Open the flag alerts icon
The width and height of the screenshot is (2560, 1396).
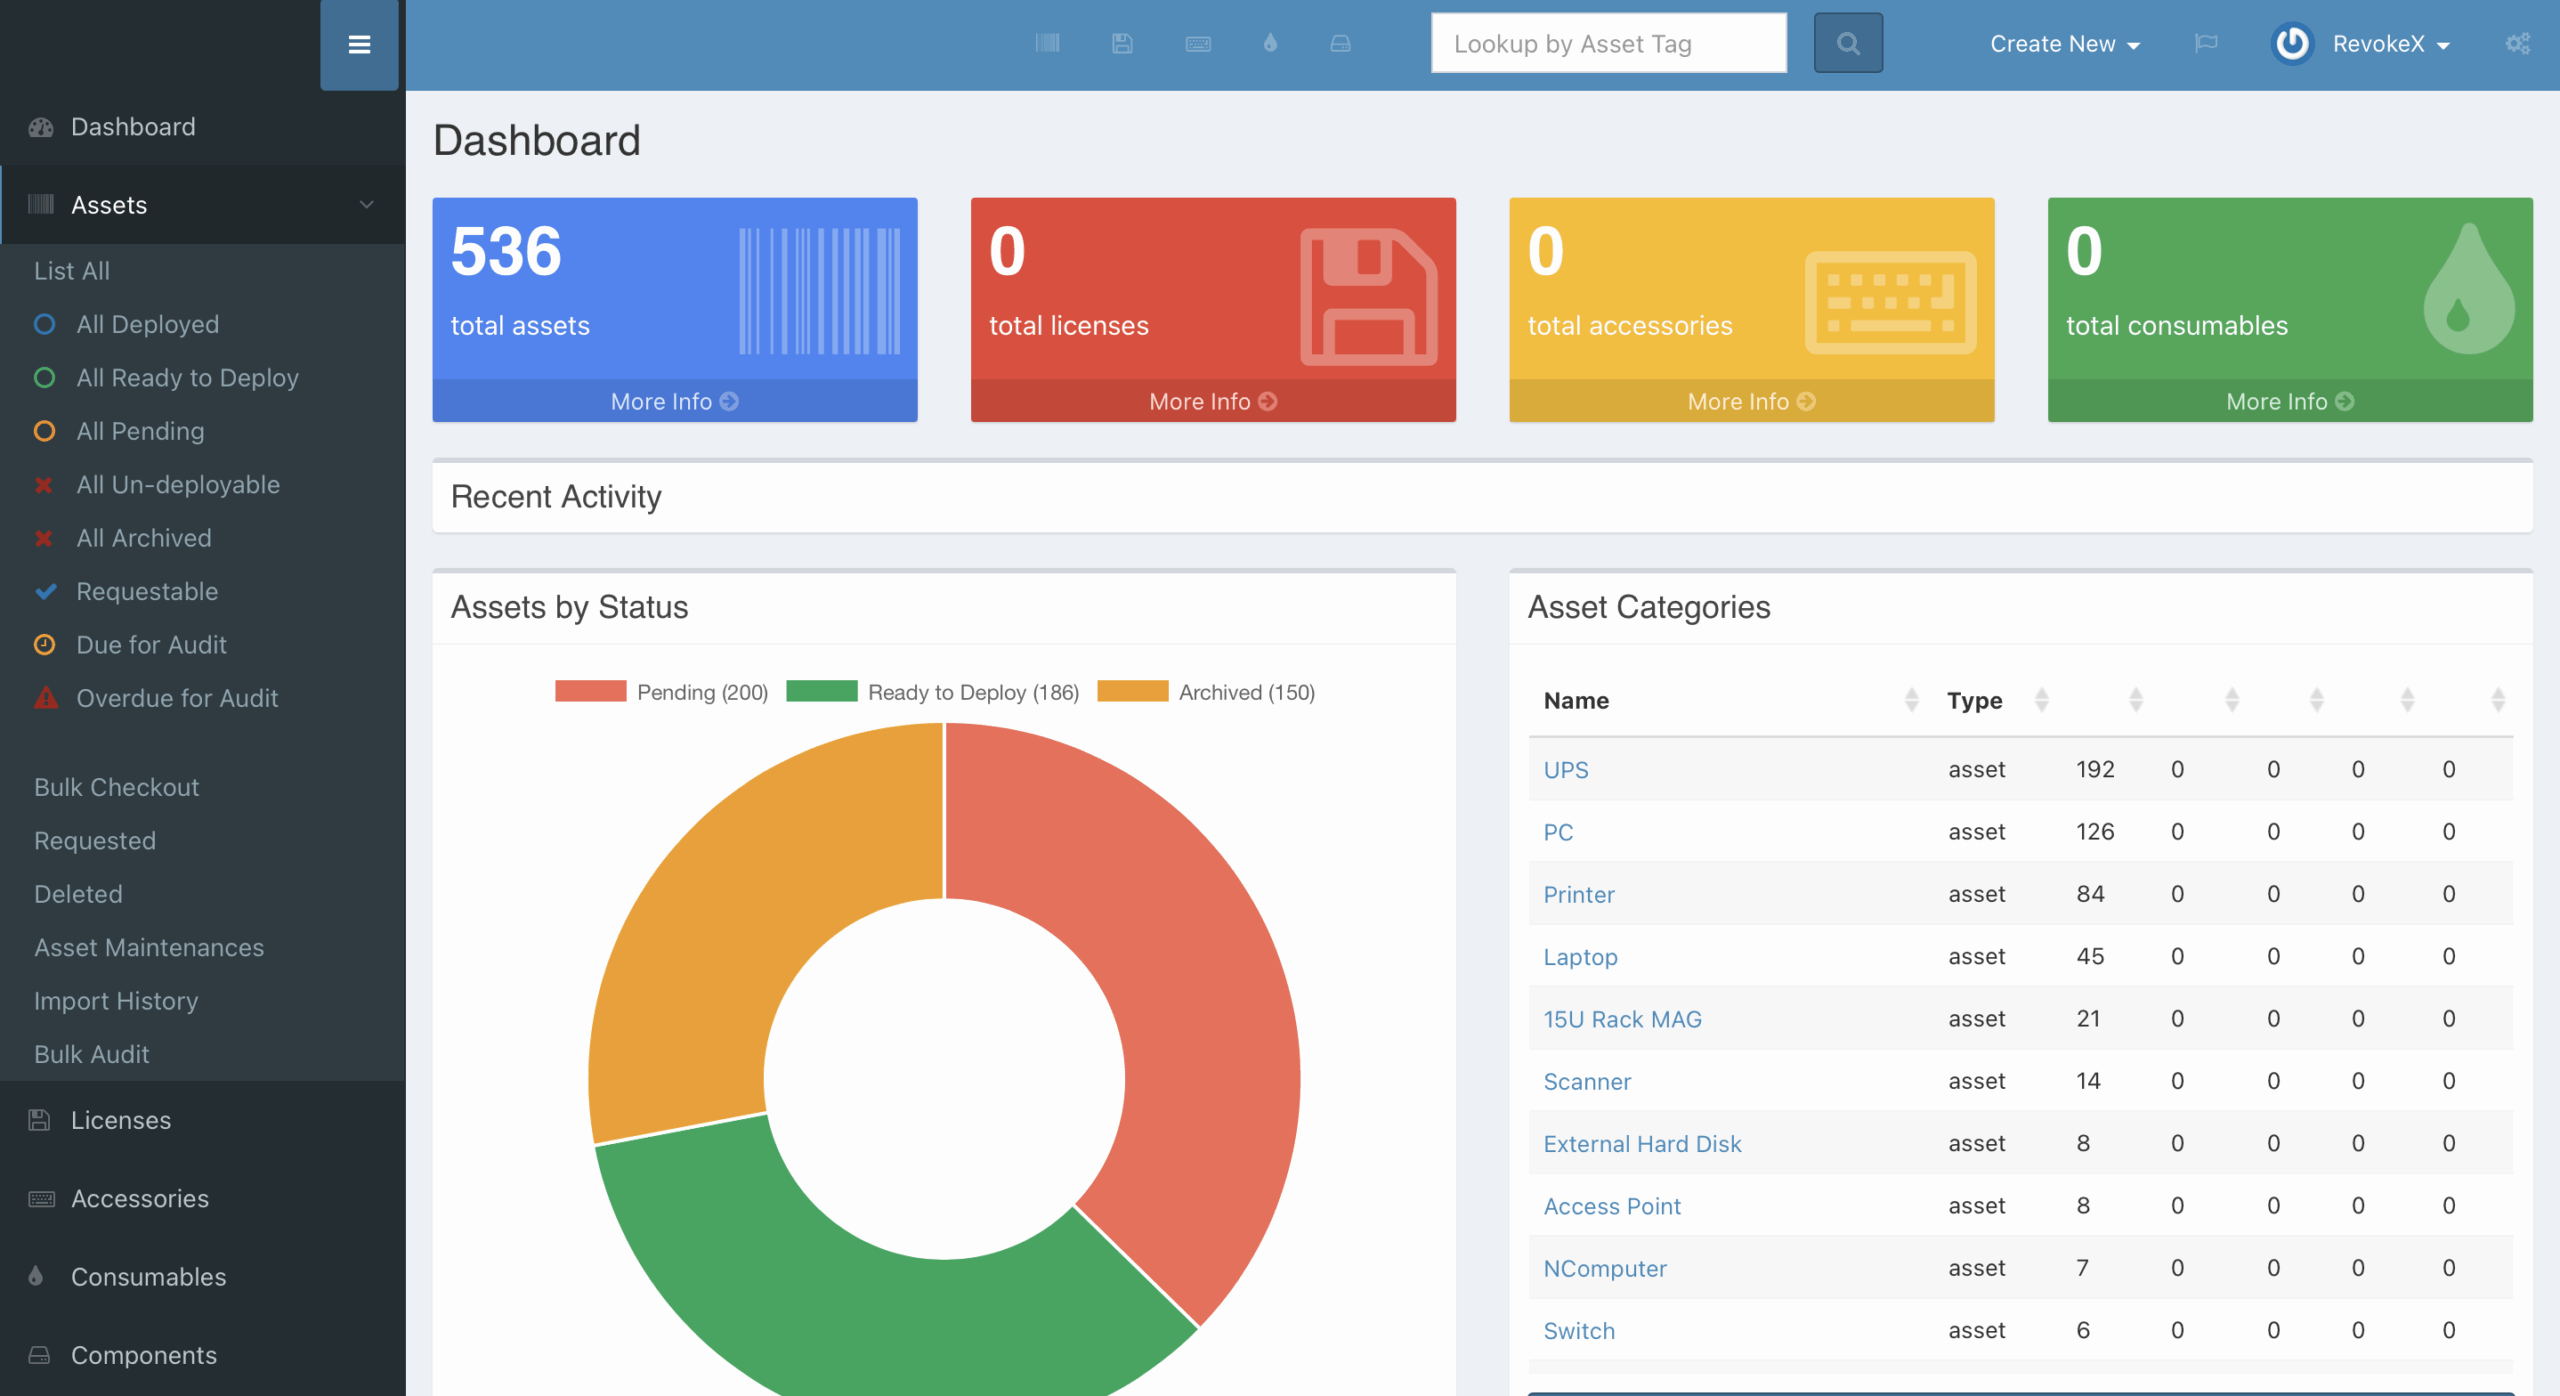coord(2206,43)
